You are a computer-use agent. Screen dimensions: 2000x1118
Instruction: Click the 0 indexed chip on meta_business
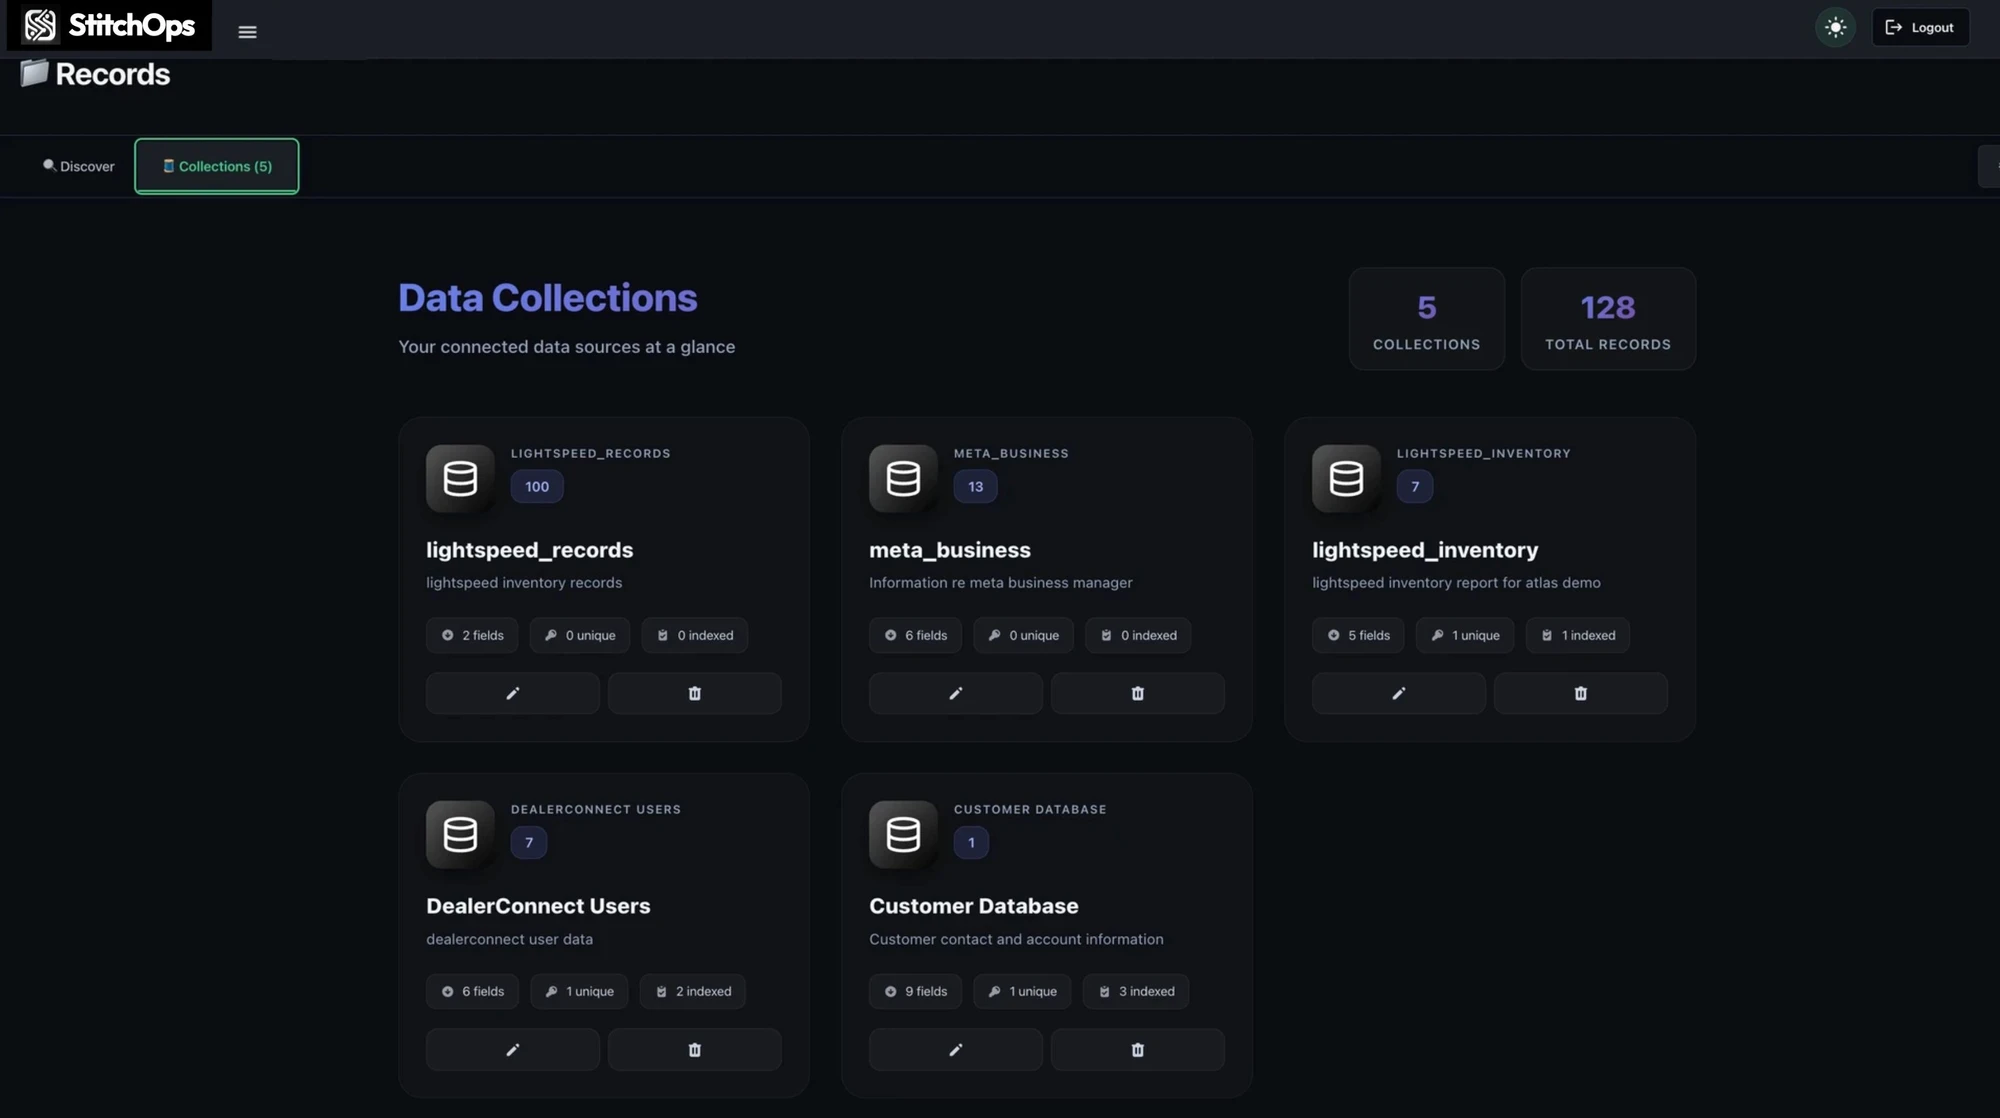1138,636
